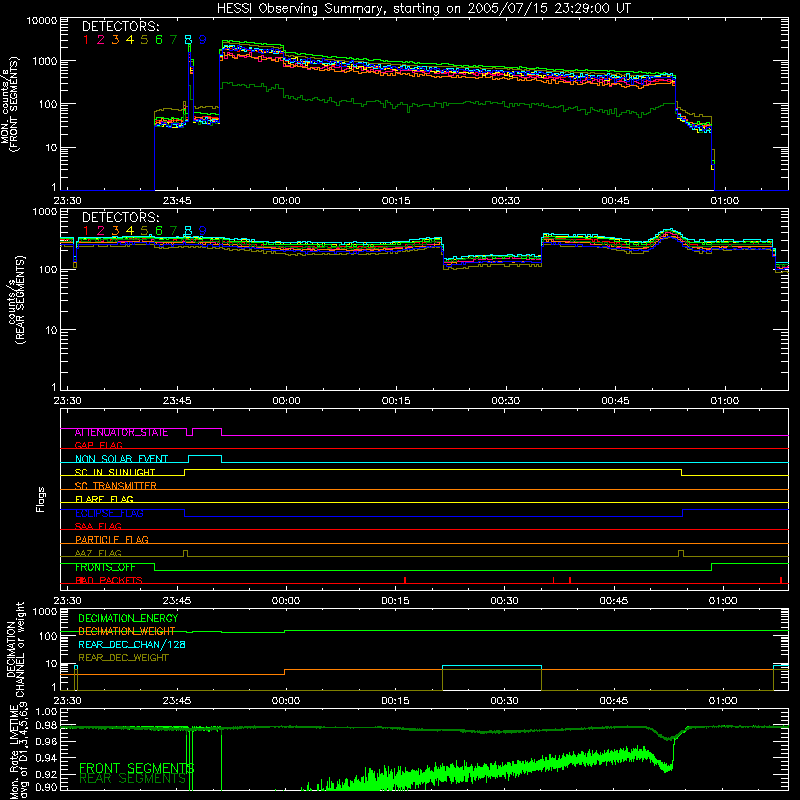
Task: Click the 0.98 tick label on the livetime axis
Action: pyautogui.click(x=46, y=726)
